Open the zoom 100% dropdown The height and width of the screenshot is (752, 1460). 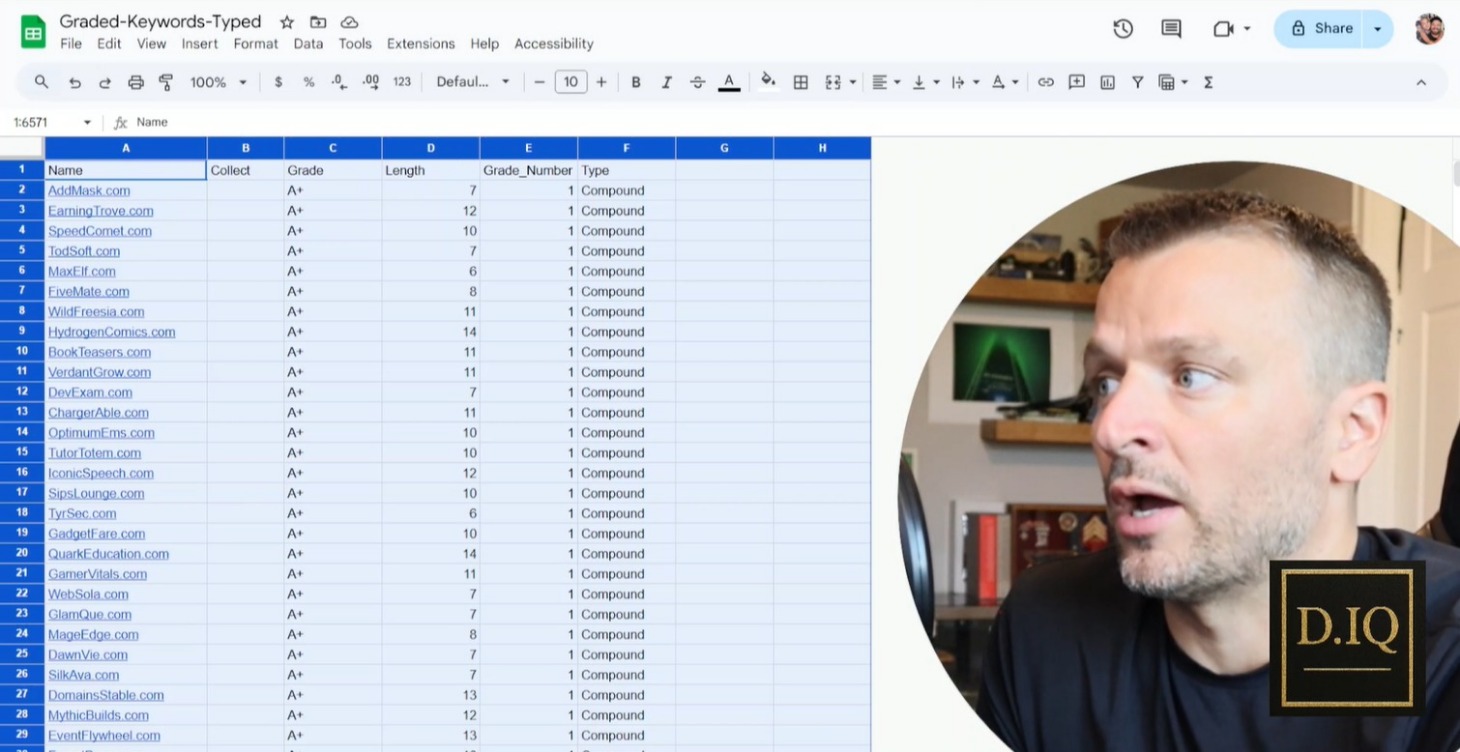[x=218, y=83]
